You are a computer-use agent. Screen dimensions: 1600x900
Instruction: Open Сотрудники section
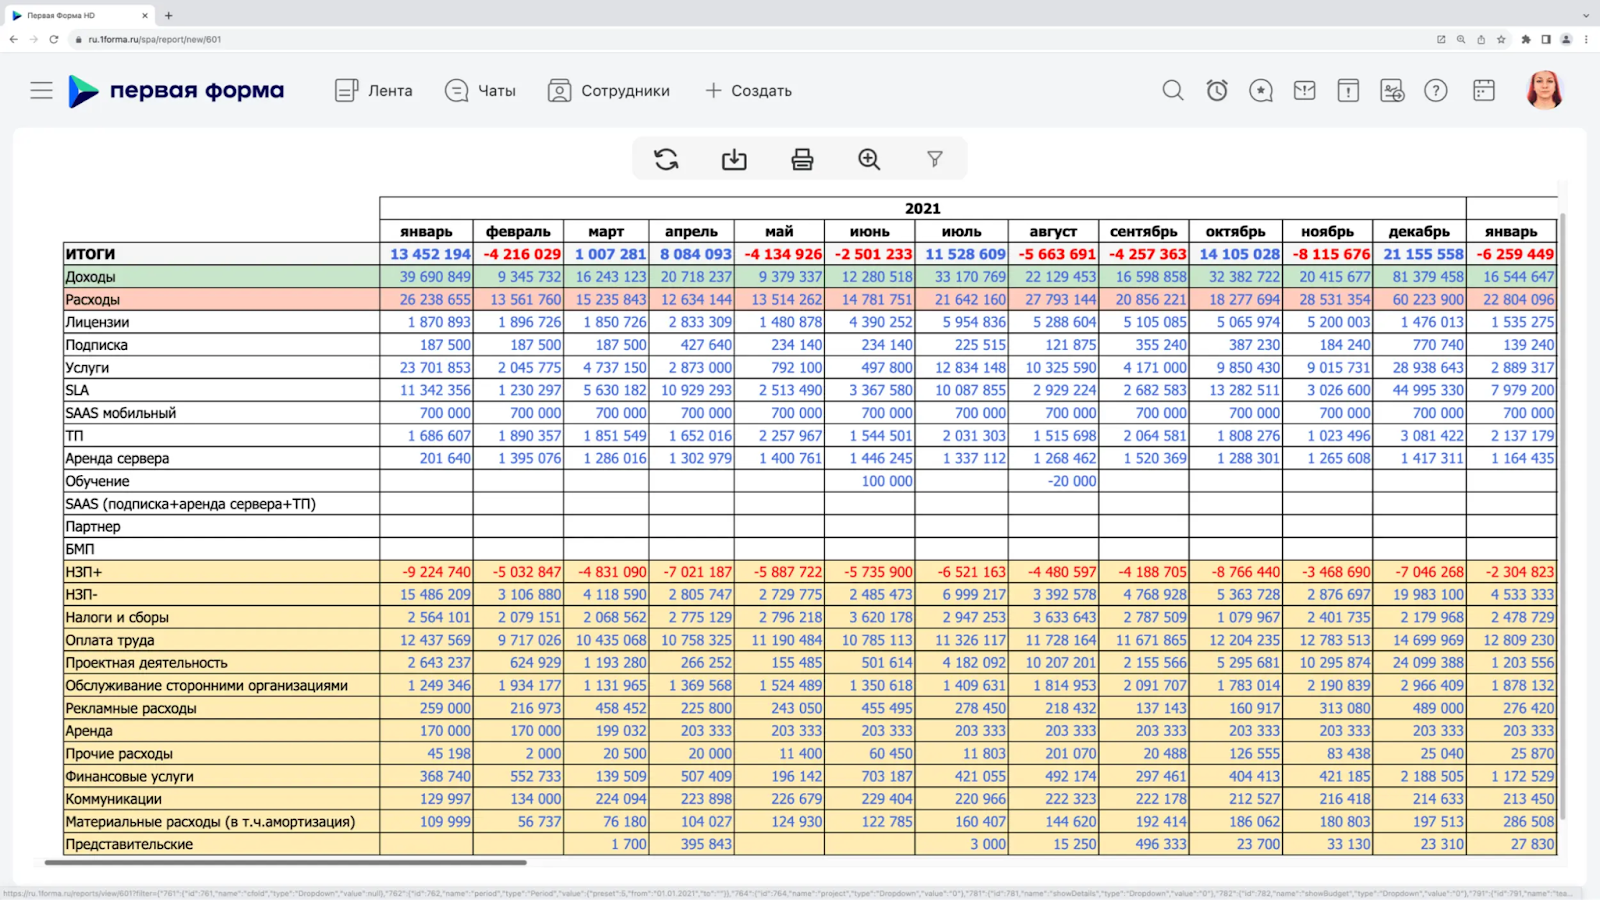(609, 91)
